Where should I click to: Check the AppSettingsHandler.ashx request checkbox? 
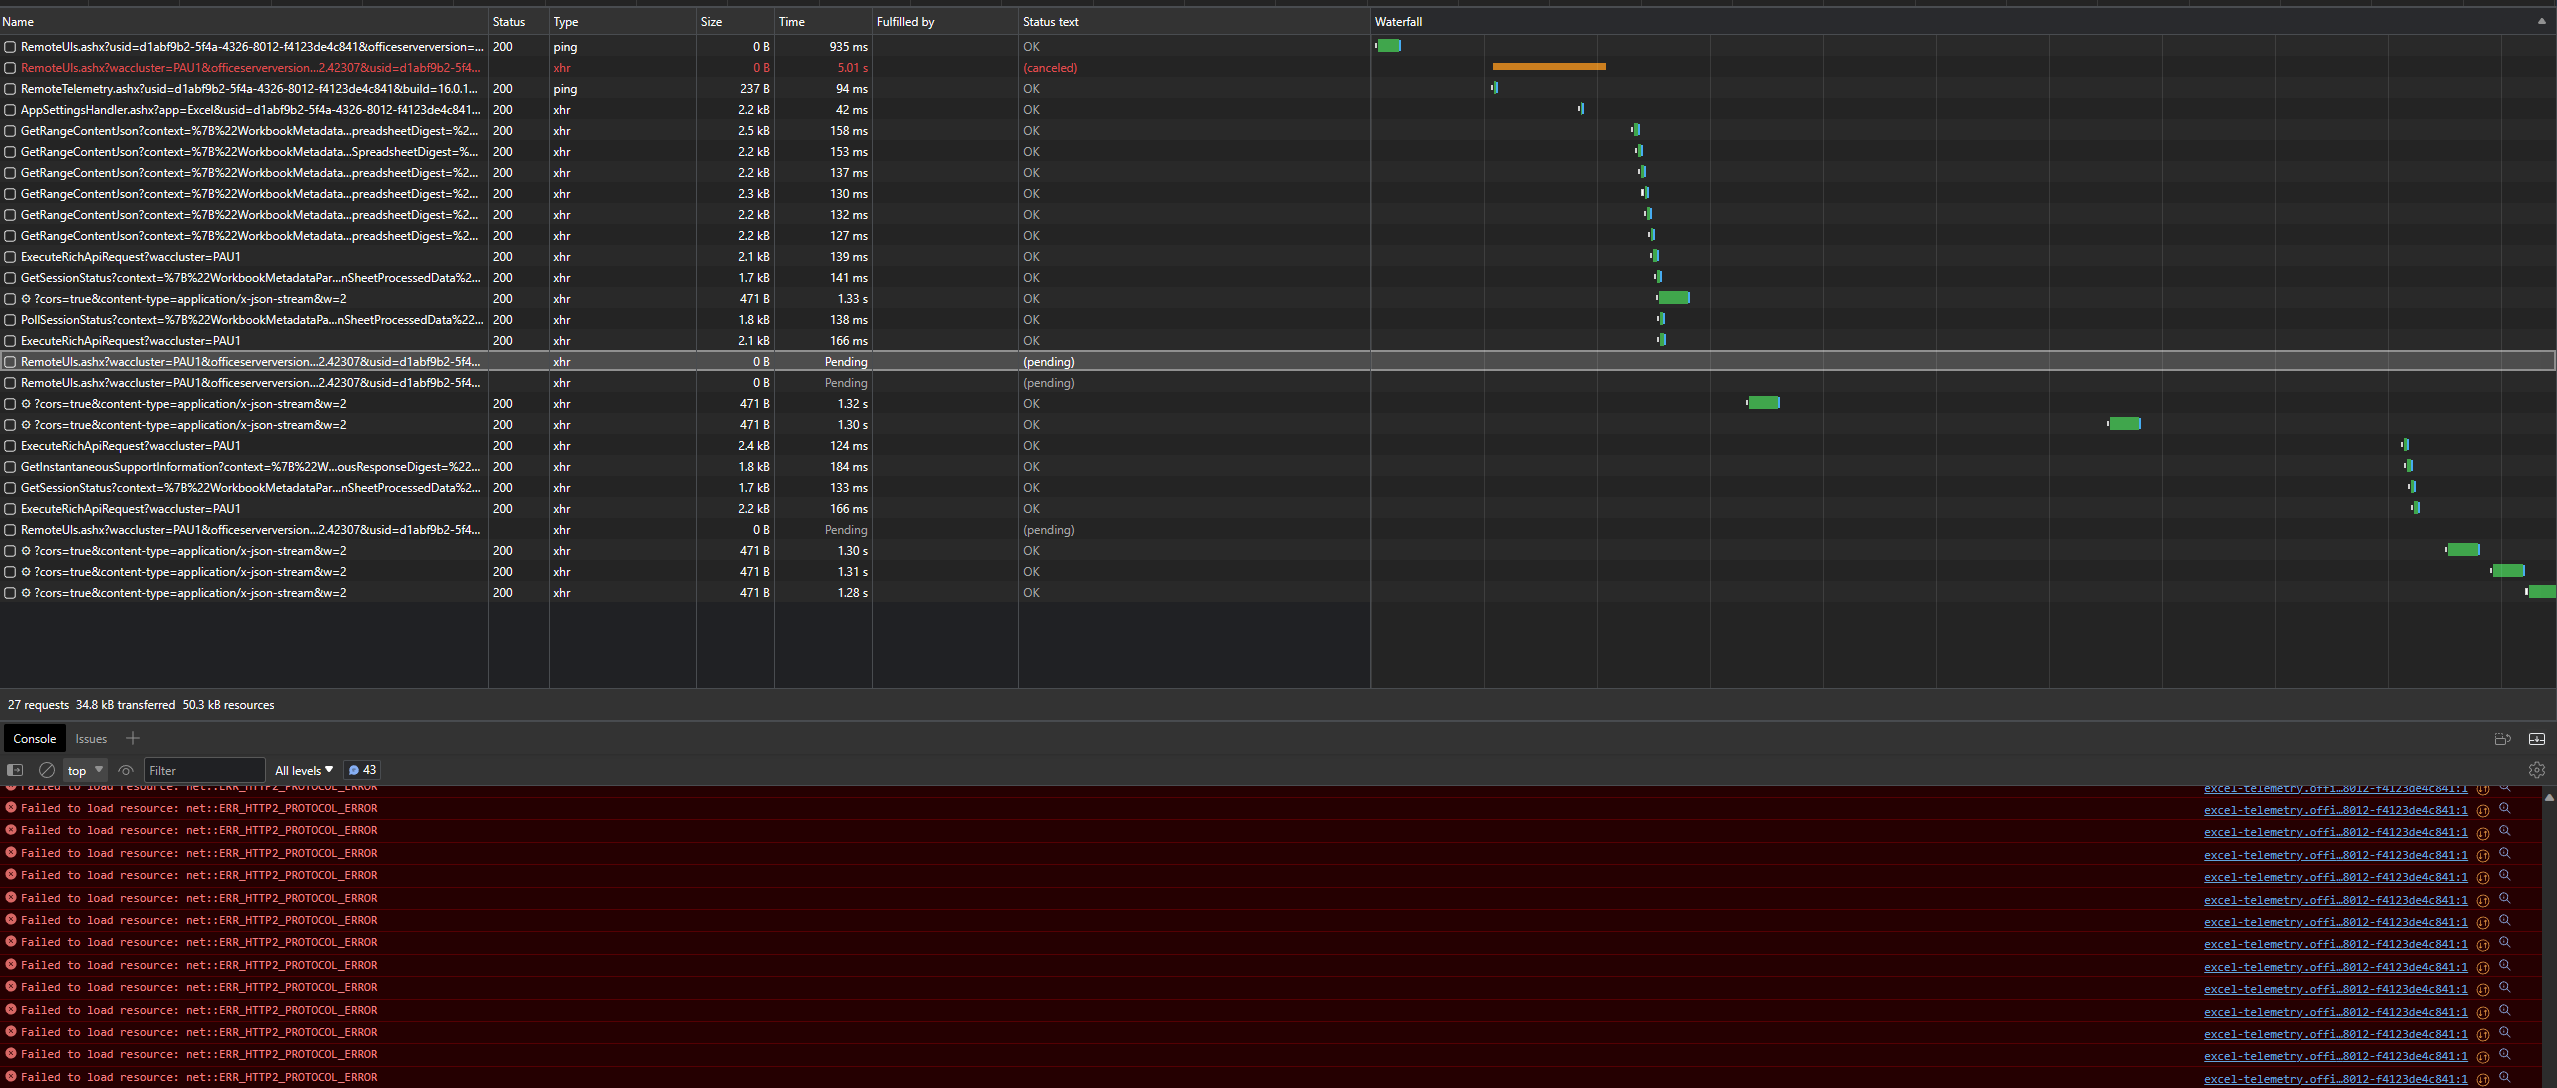10,110
